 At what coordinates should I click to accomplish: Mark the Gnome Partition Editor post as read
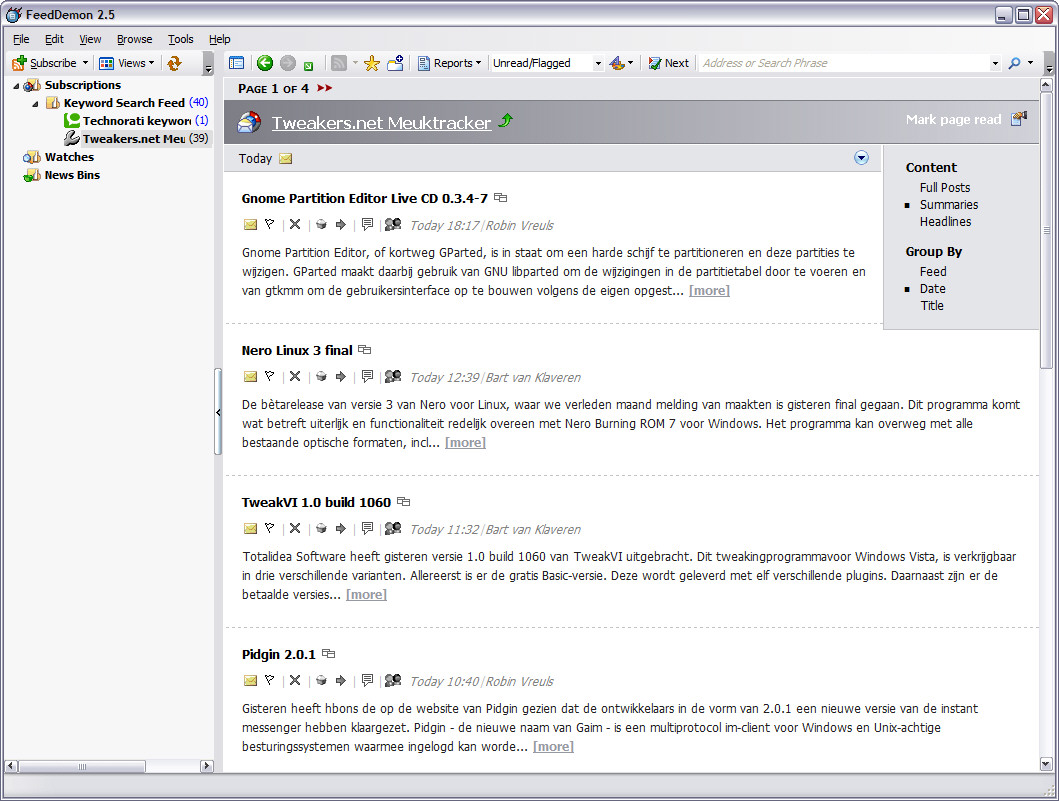click(x=250, y=224)
